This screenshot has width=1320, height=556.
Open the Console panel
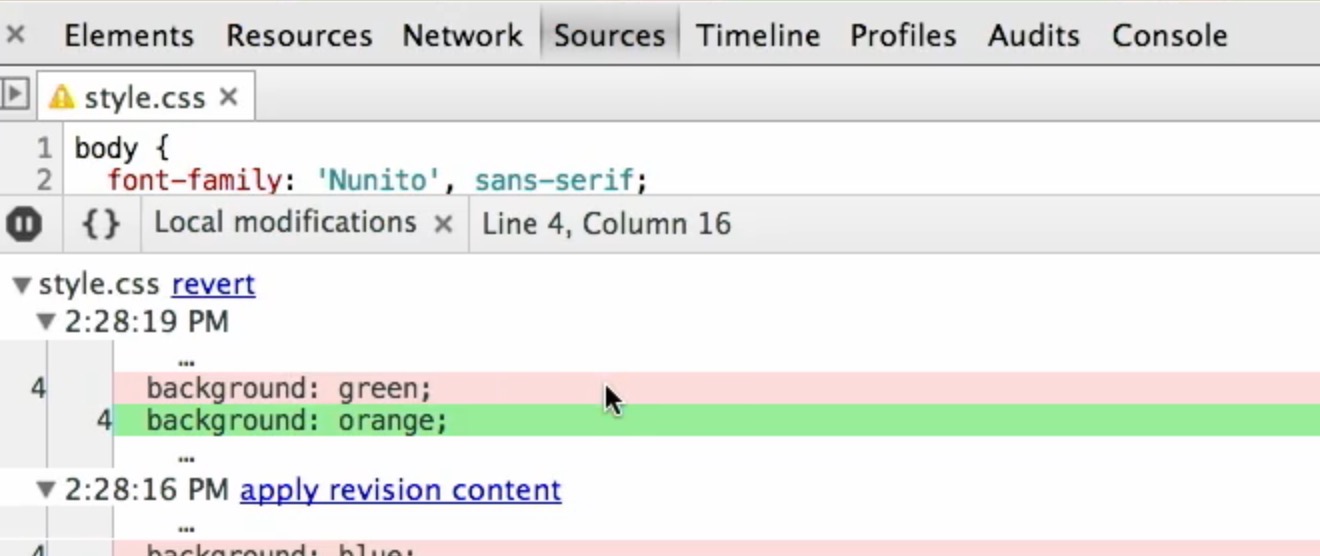tap(1169, 36)
